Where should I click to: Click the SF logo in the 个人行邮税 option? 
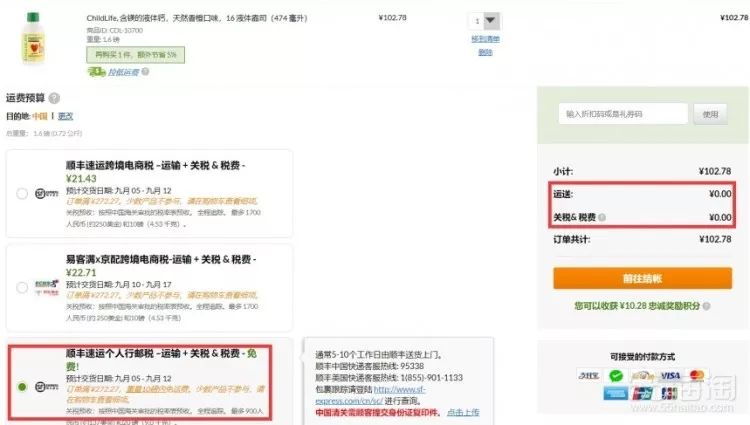point(46,386)
